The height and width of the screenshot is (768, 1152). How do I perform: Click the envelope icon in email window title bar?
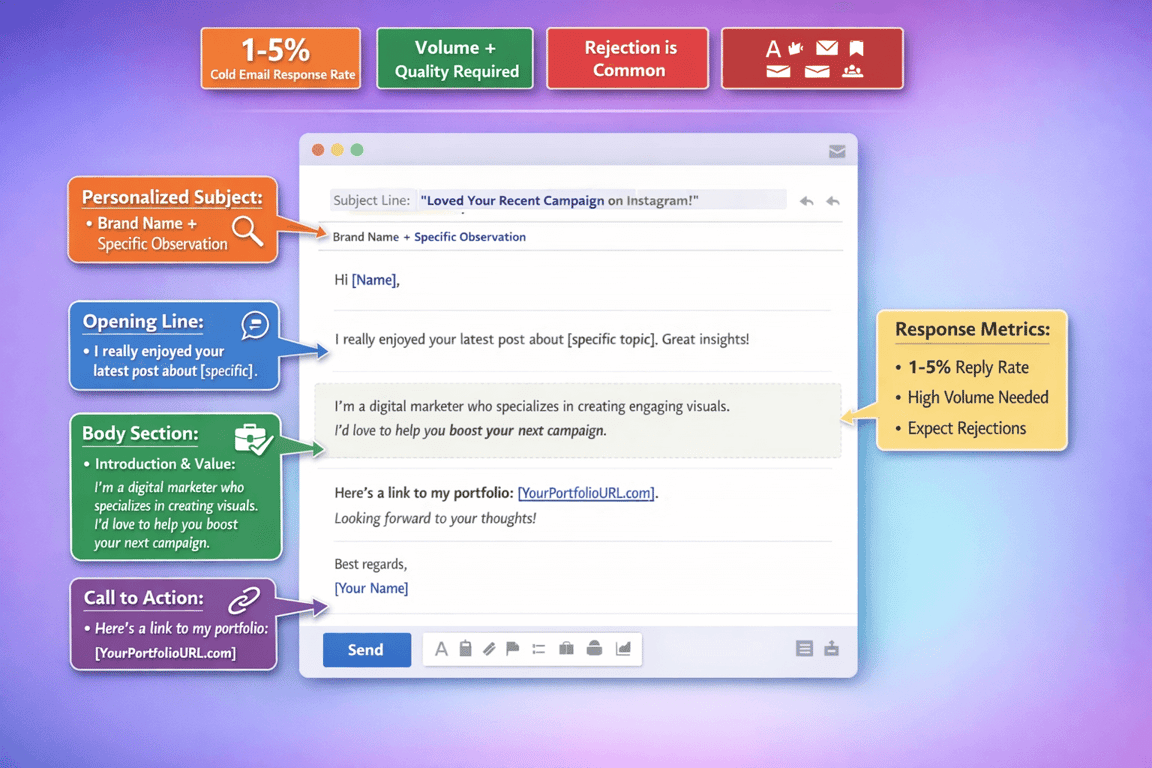(x=837, y=151)
